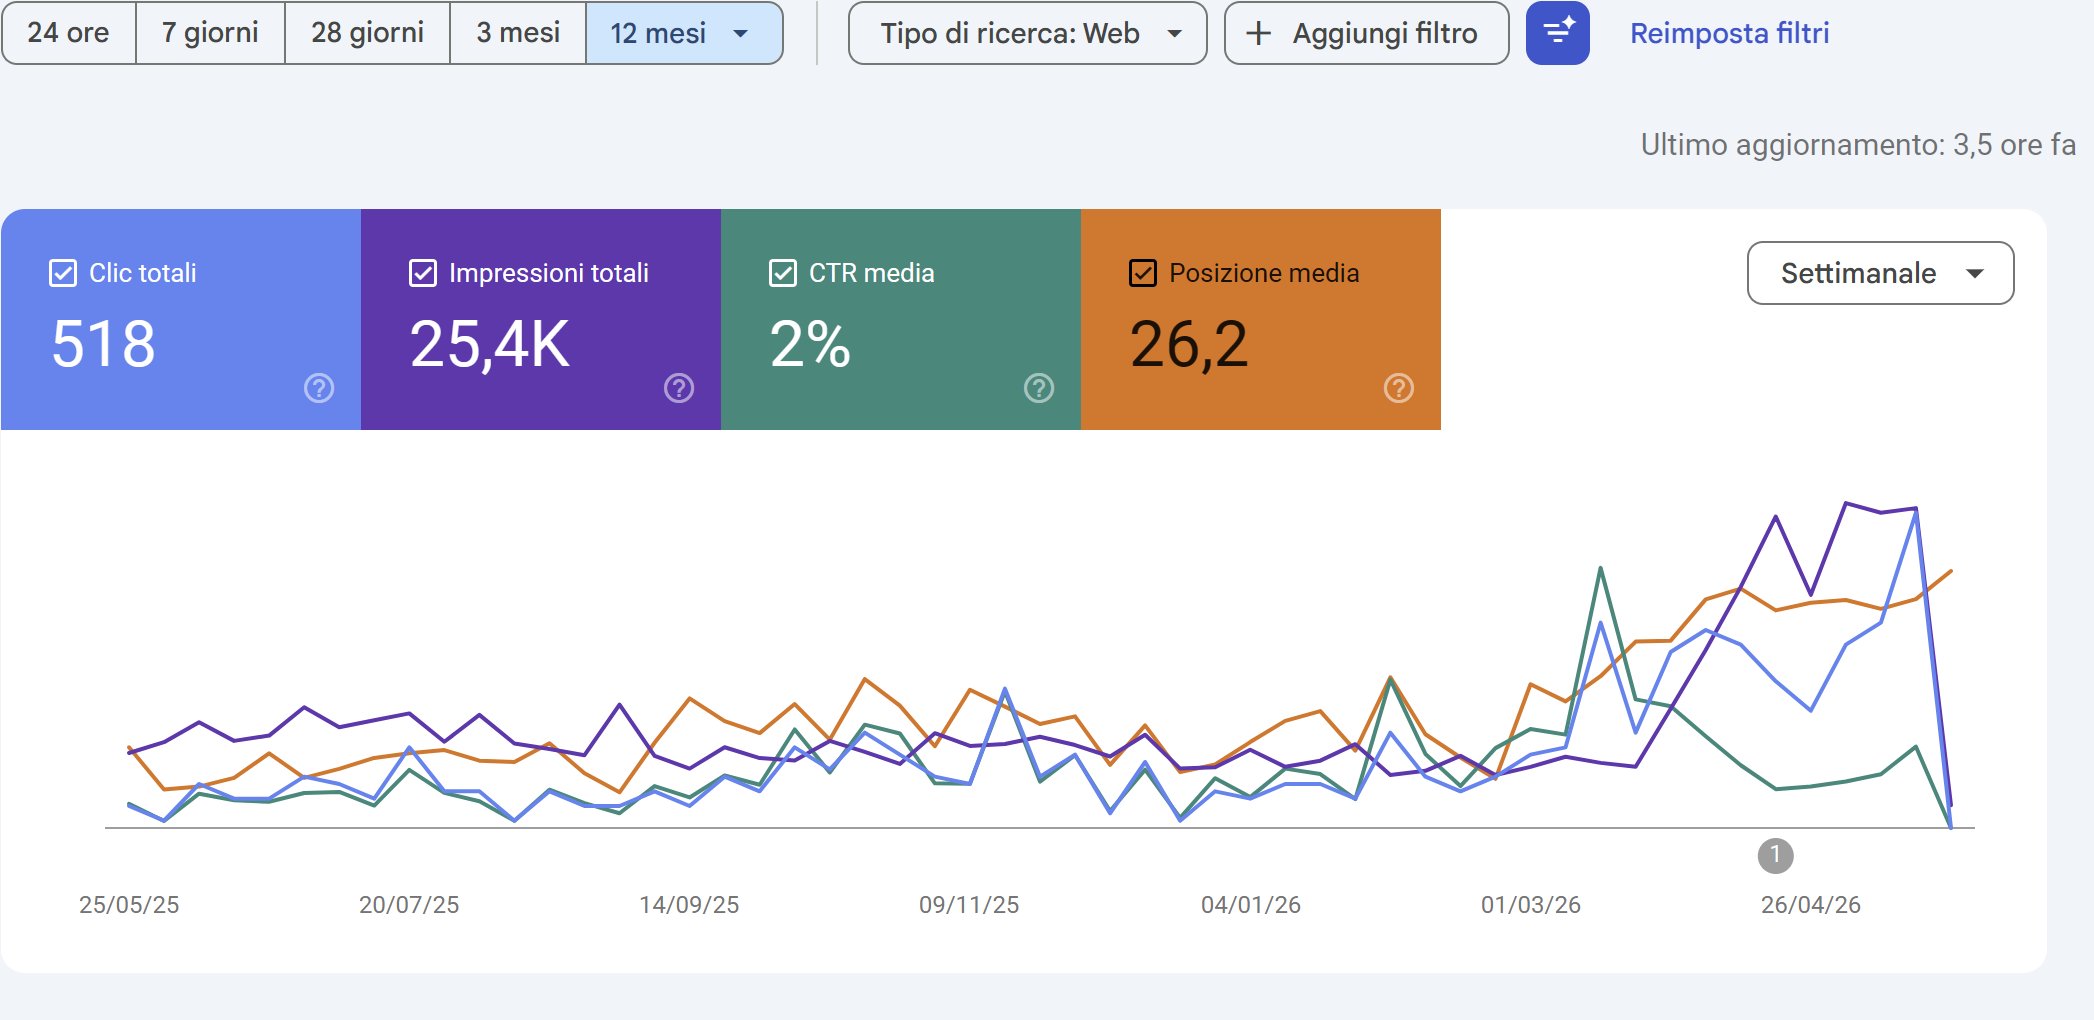Click the annotation marker 1 on the chart
Image resolution: width=2094 pixels, height=1020 pixels.
tap(1775, 855)
